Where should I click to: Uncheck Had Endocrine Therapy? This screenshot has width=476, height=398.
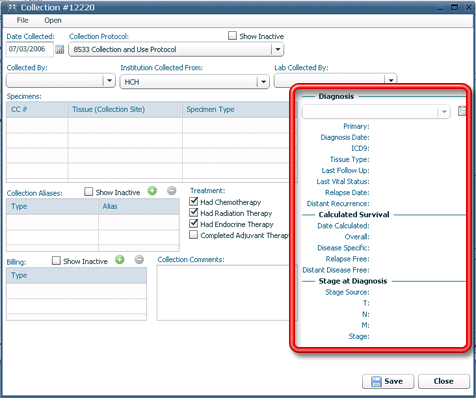194,223
